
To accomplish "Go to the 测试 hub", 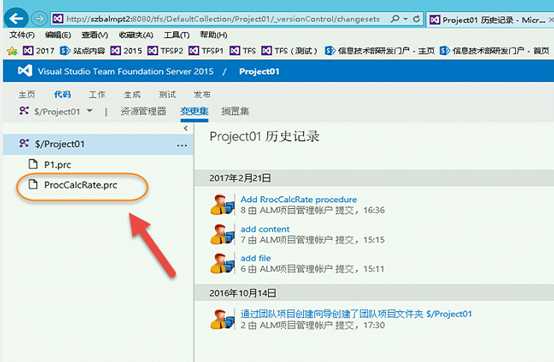I will click(x=167, y=94).
